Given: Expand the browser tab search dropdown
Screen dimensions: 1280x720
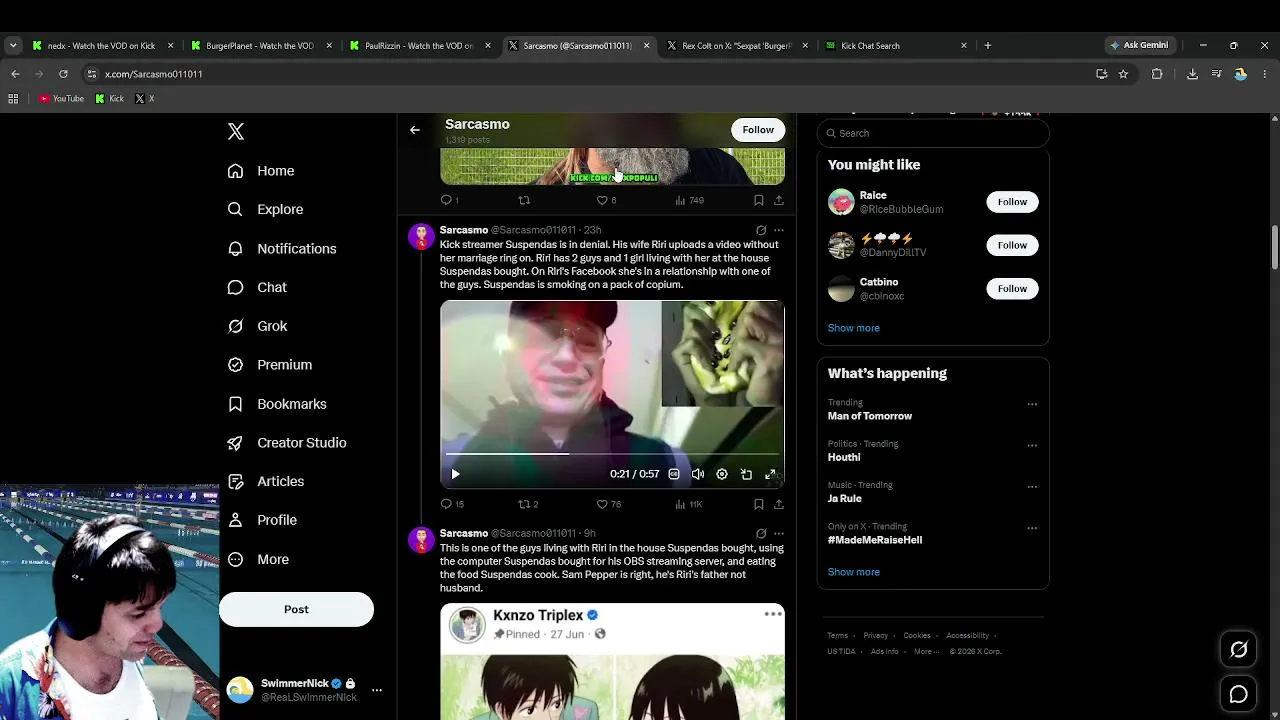Looking at the screenshot, I should pyautogui.click(x=13, y=45).
